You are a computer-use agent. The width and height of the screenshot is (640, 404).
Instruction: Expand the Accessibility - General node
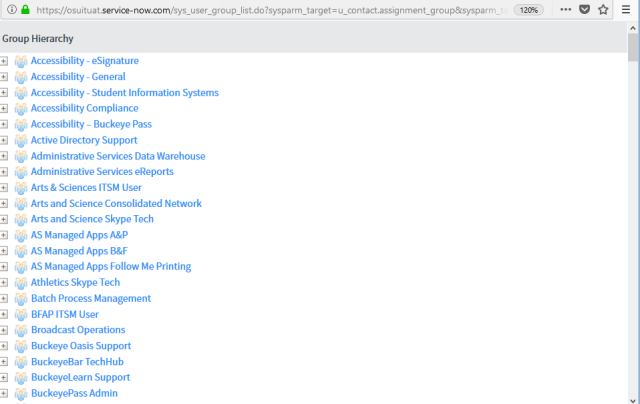(4, 77)
